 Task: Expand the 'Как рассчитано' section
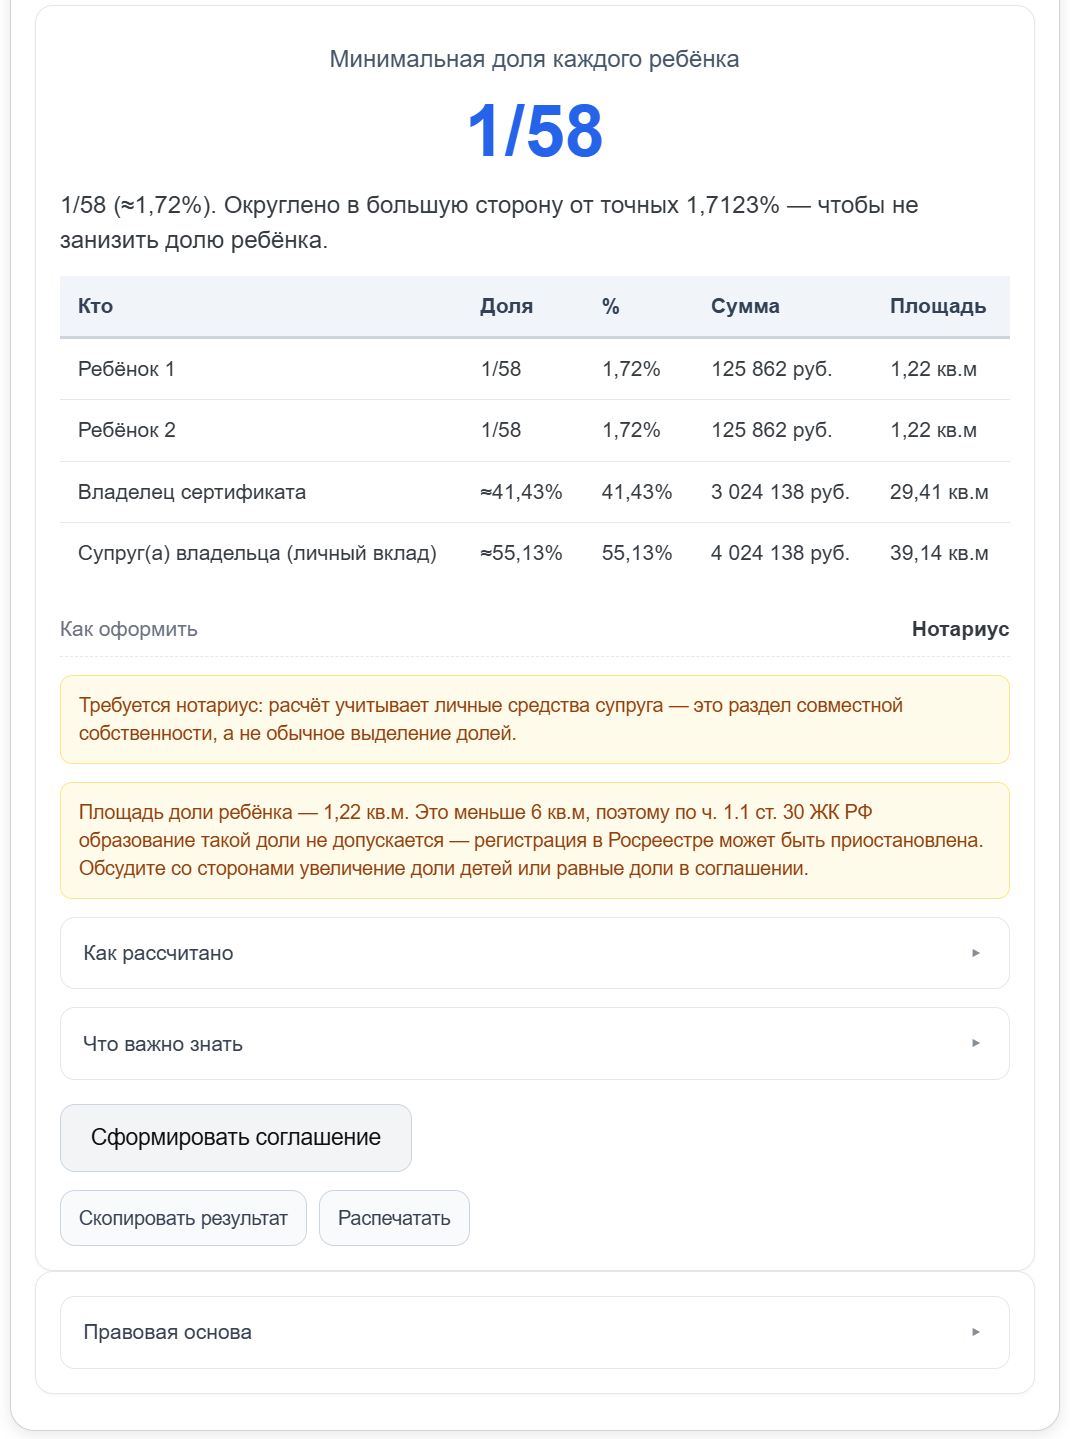[x=534, y=953]
